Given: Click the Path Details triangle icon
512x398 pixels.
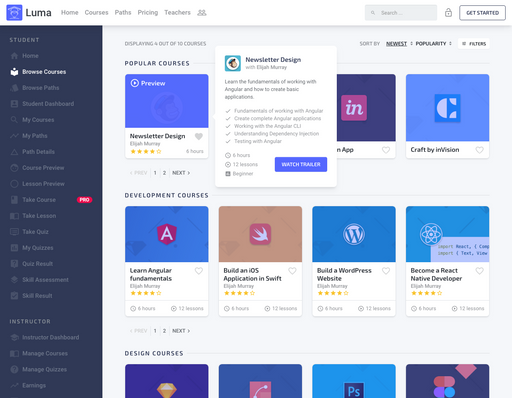Looking at the screenshot, I should pyautogui.click(x=14, y=152).
